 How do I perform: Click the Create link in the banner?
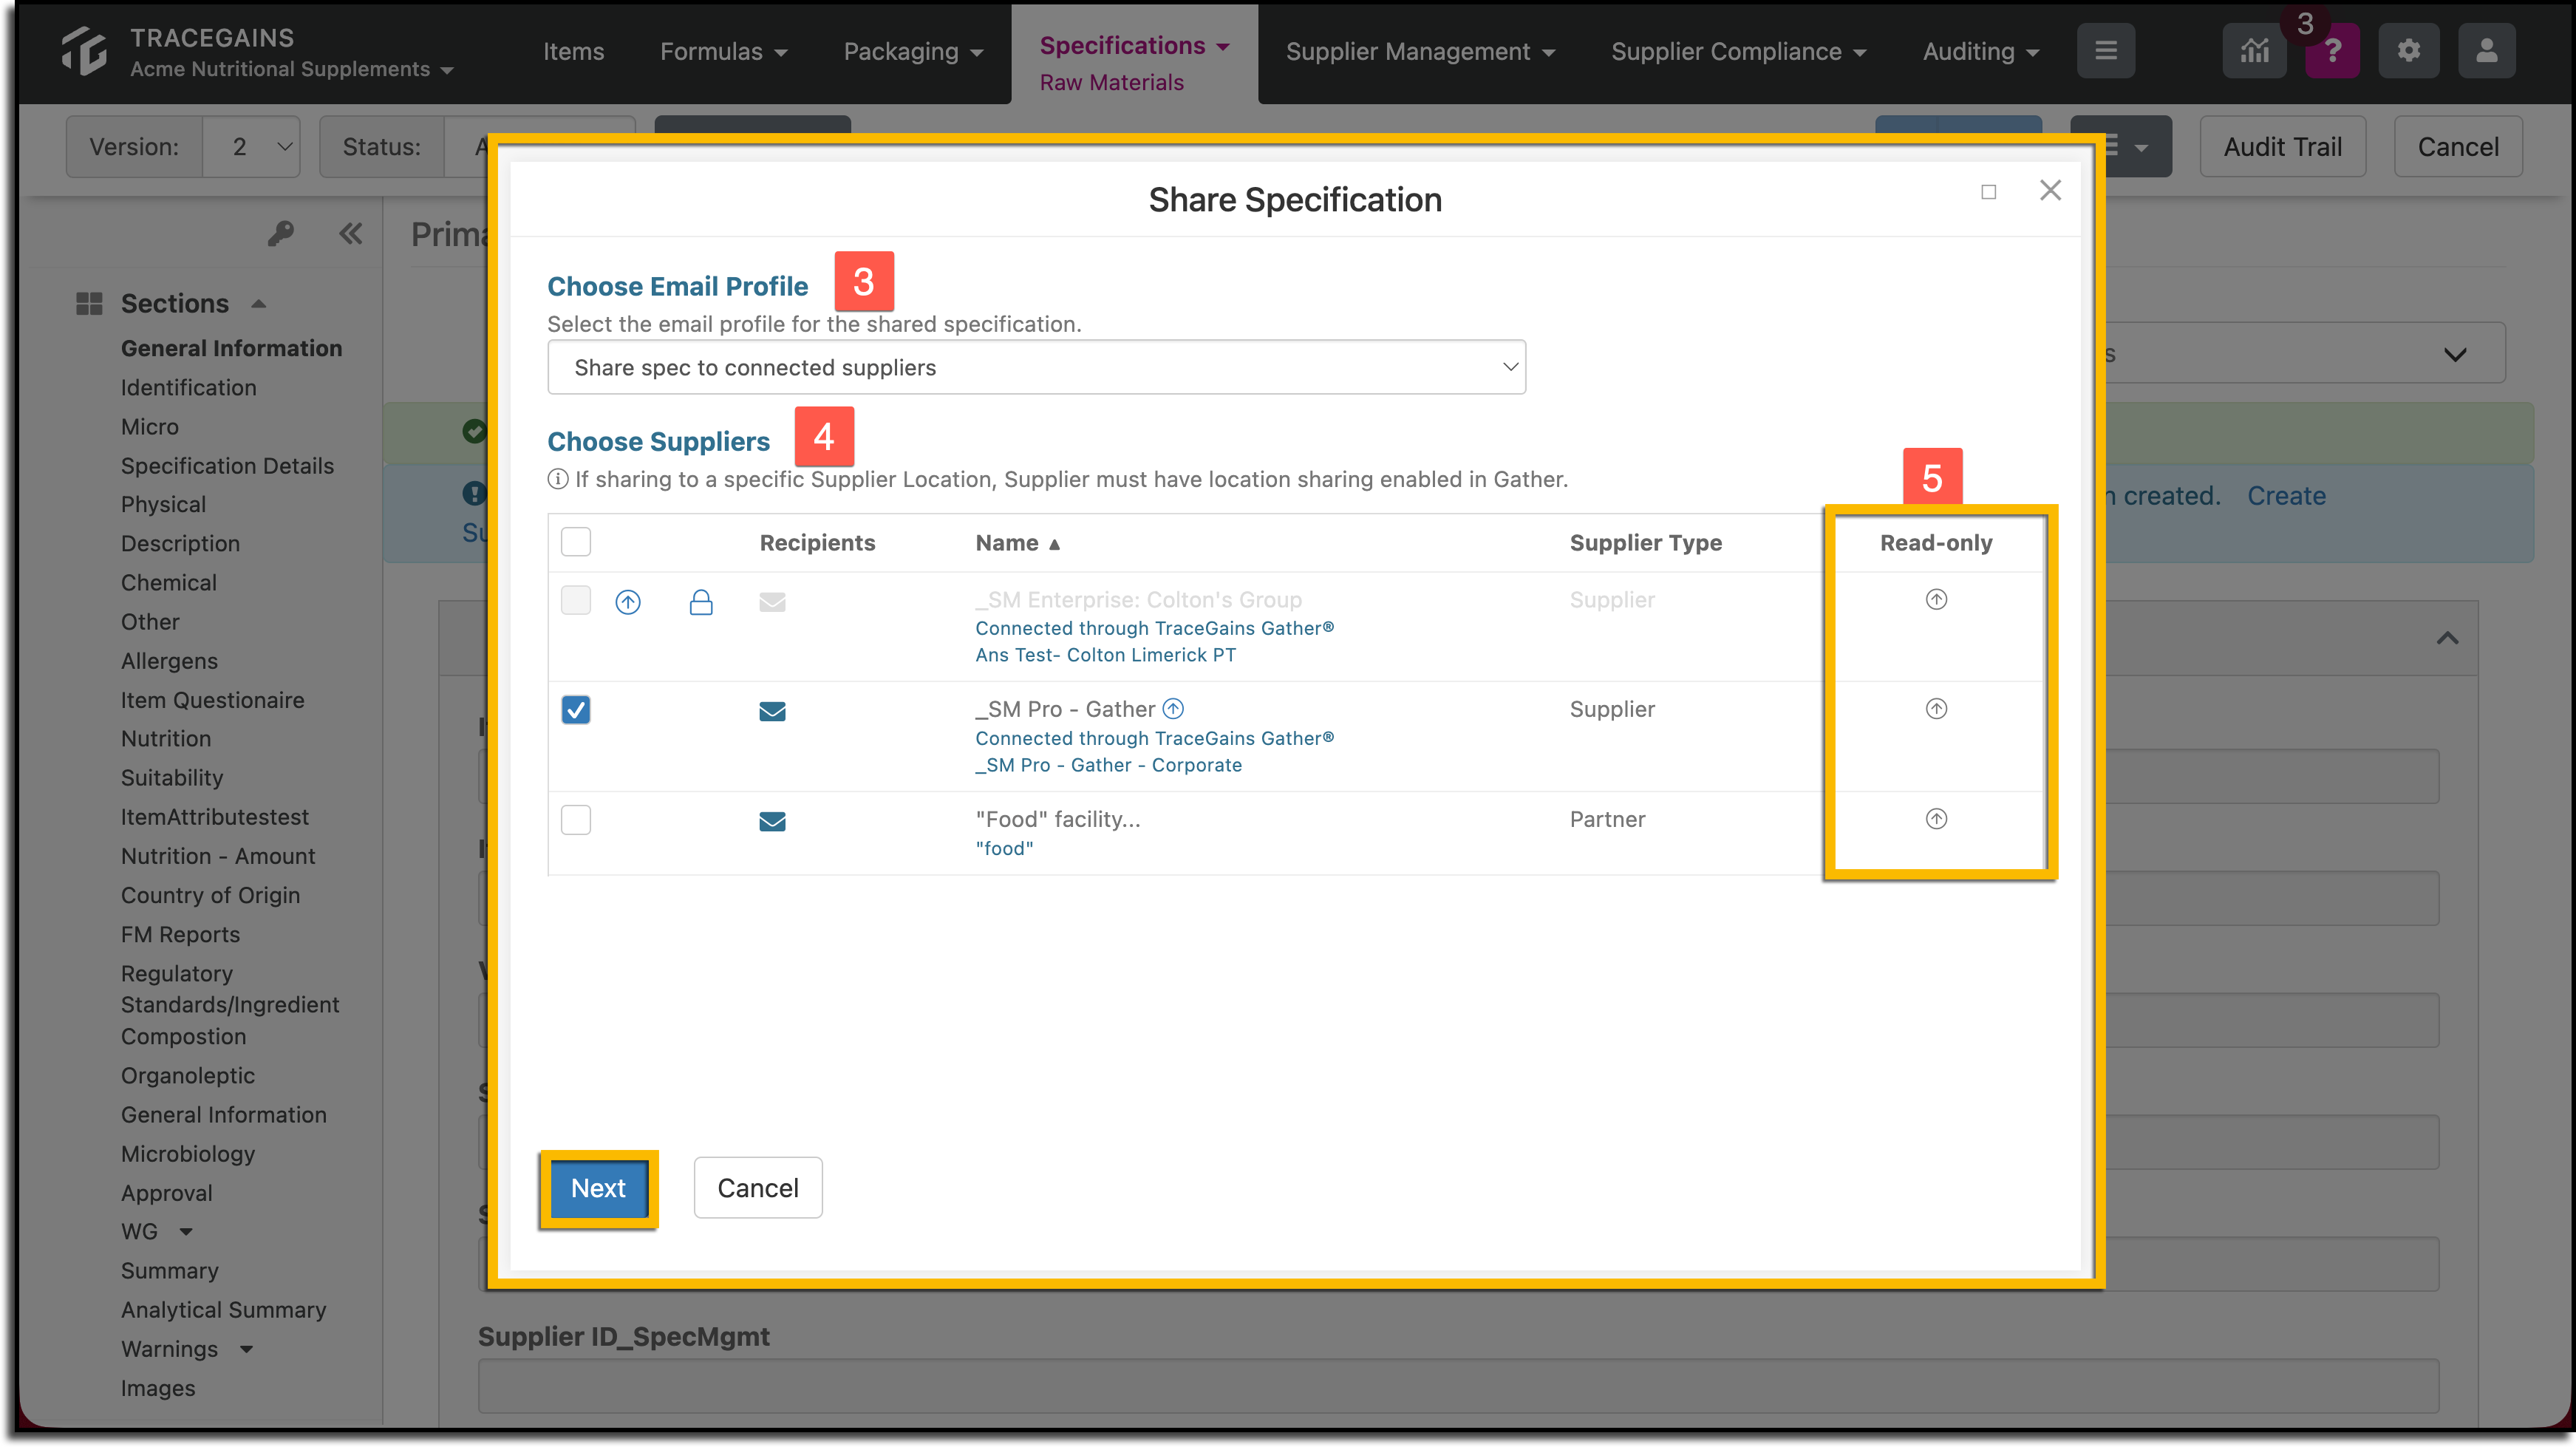[x=2286, y=496]
